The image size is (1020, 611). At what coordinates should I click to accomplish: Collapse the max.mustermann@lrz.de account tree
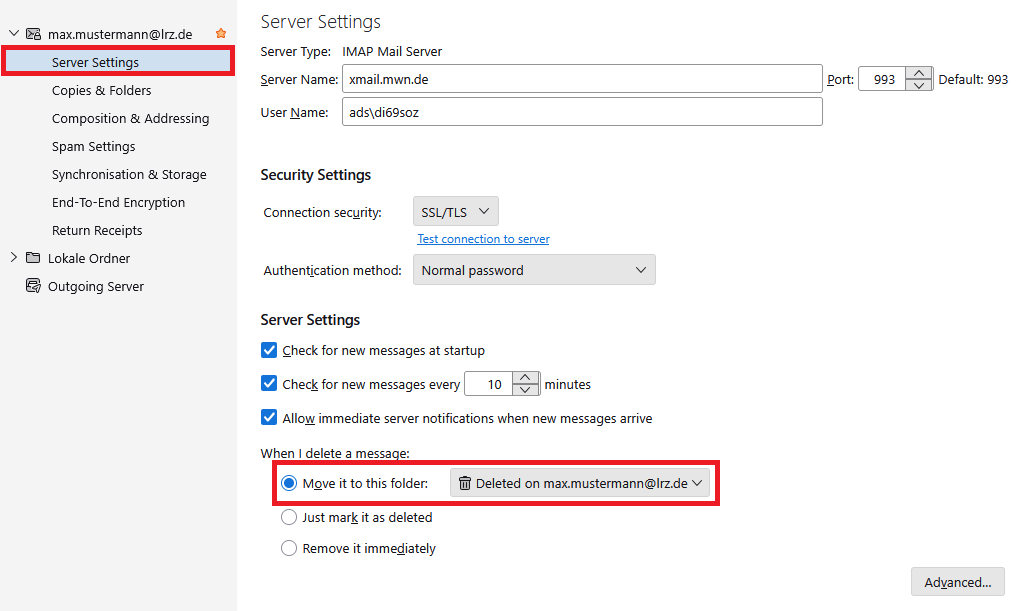[x=12, y=33]
